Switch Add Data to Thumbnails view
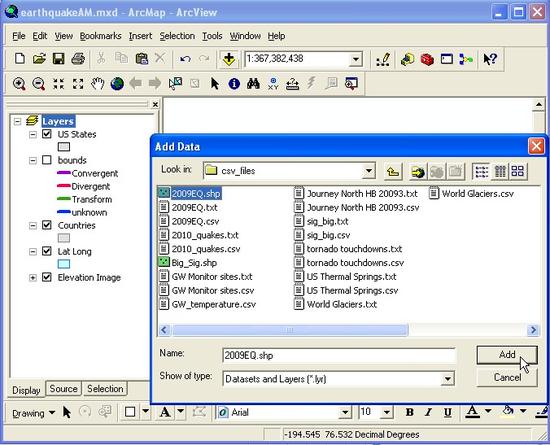 pyautogui.click(x=518, y=171)
